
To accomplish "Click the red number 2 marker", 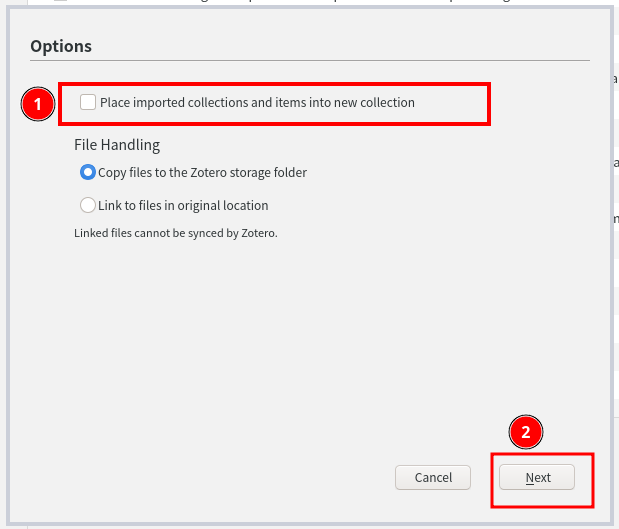I will tap(526, 431).
